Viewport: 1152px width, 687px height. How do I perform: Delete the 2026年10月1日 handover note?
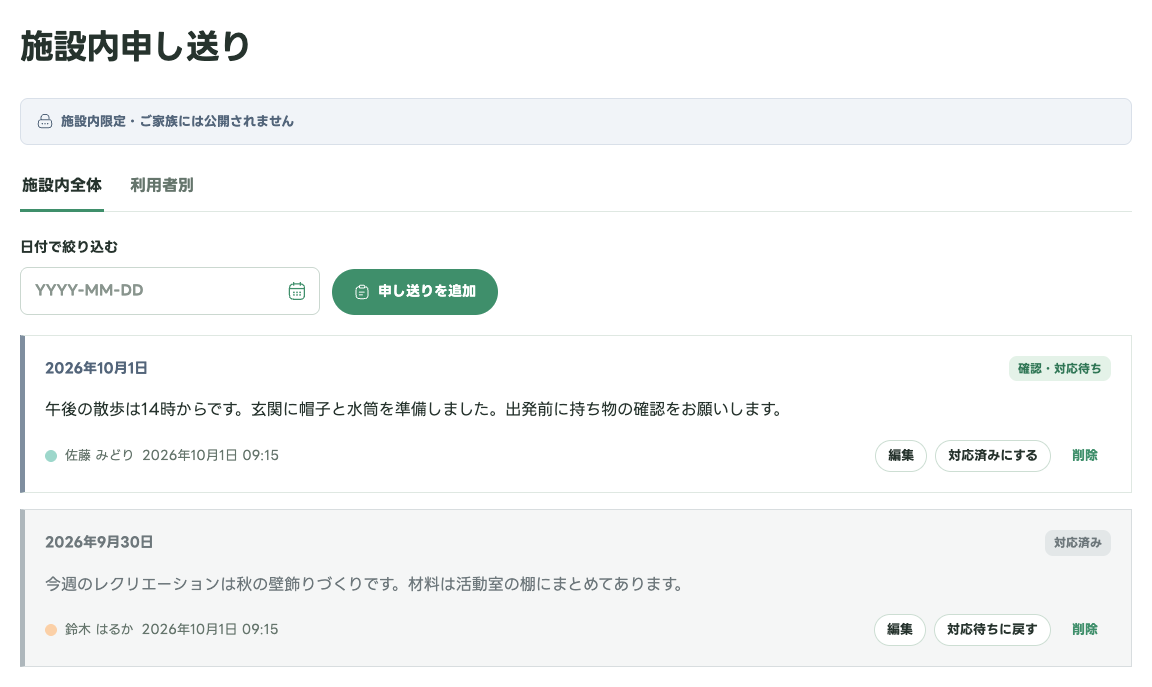[x=1084, y=456]
